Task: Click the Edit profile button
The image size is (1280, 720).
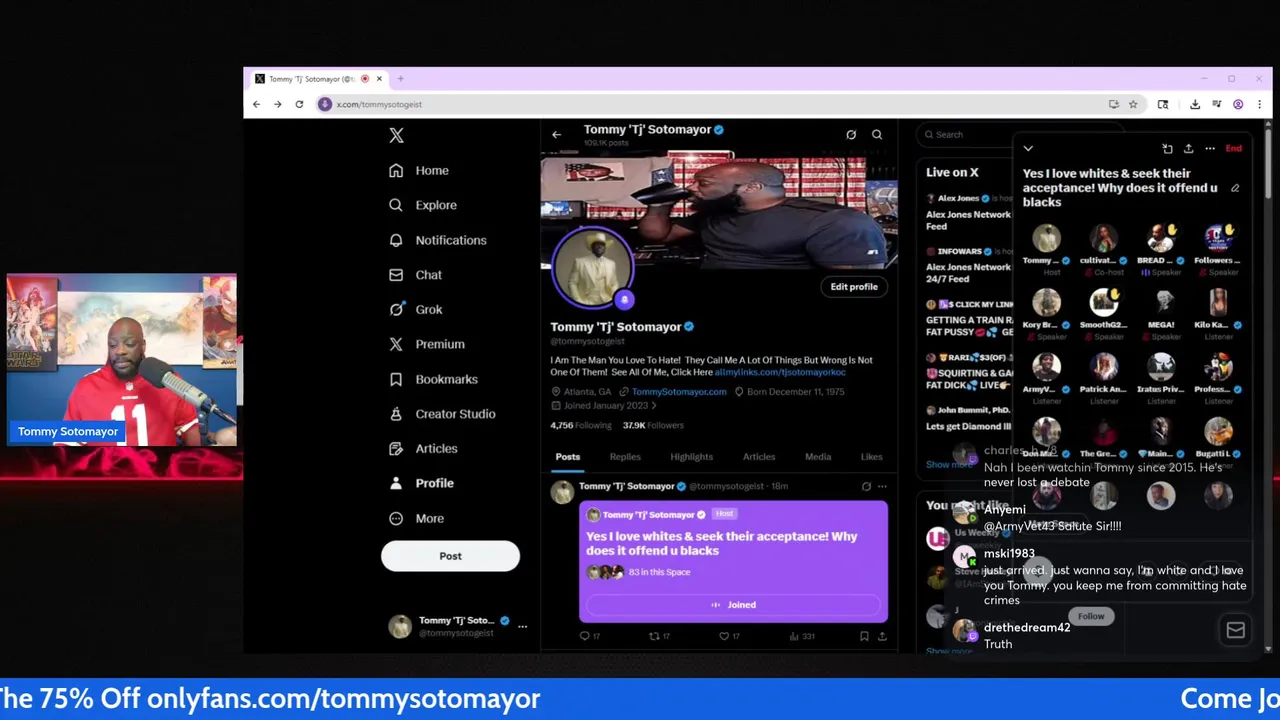Action: (854, 287)
